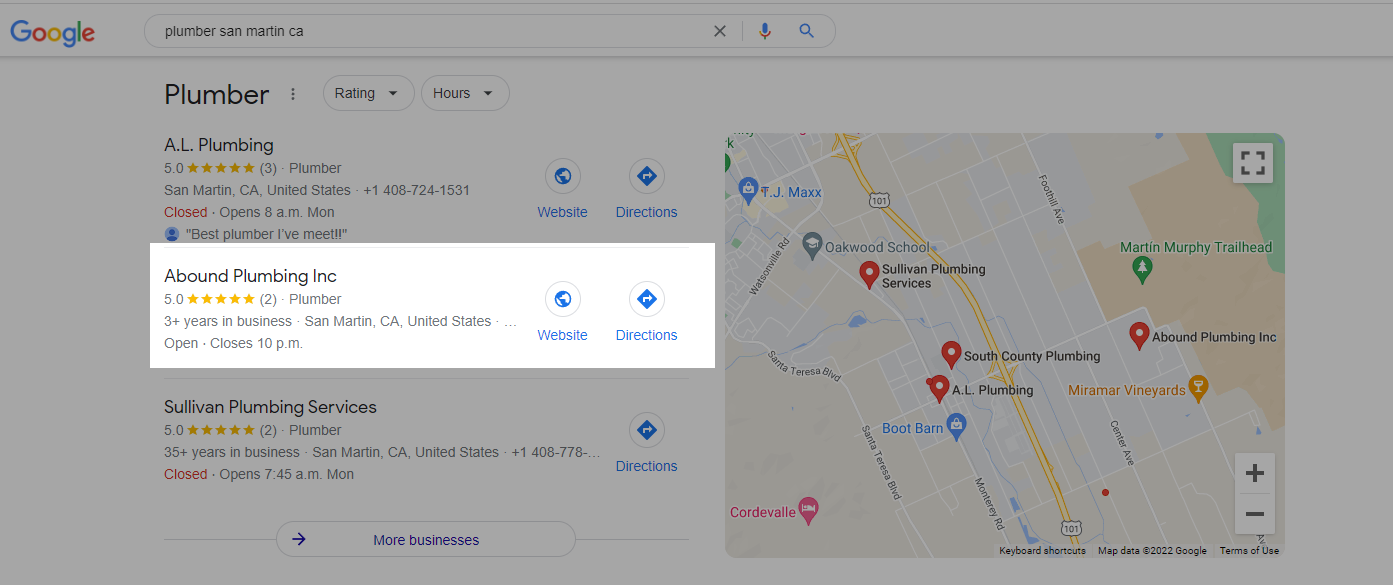This screenshot has width=1393, height=585.
Task: Click Directions link text for Sullivan Plumbing Services
Action: click(647, 466)
